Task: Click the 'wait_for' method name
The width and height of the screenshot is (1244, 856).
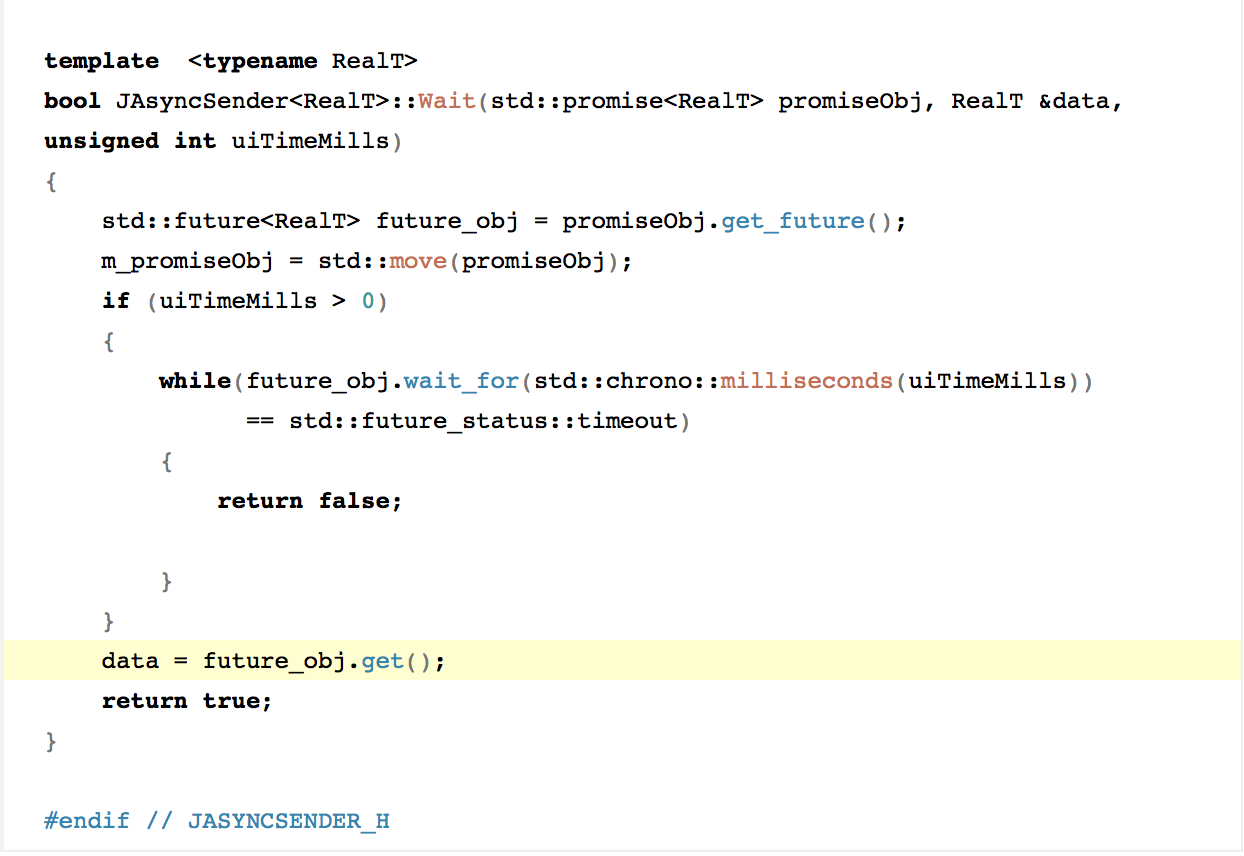Action: (x=462, y=381)
